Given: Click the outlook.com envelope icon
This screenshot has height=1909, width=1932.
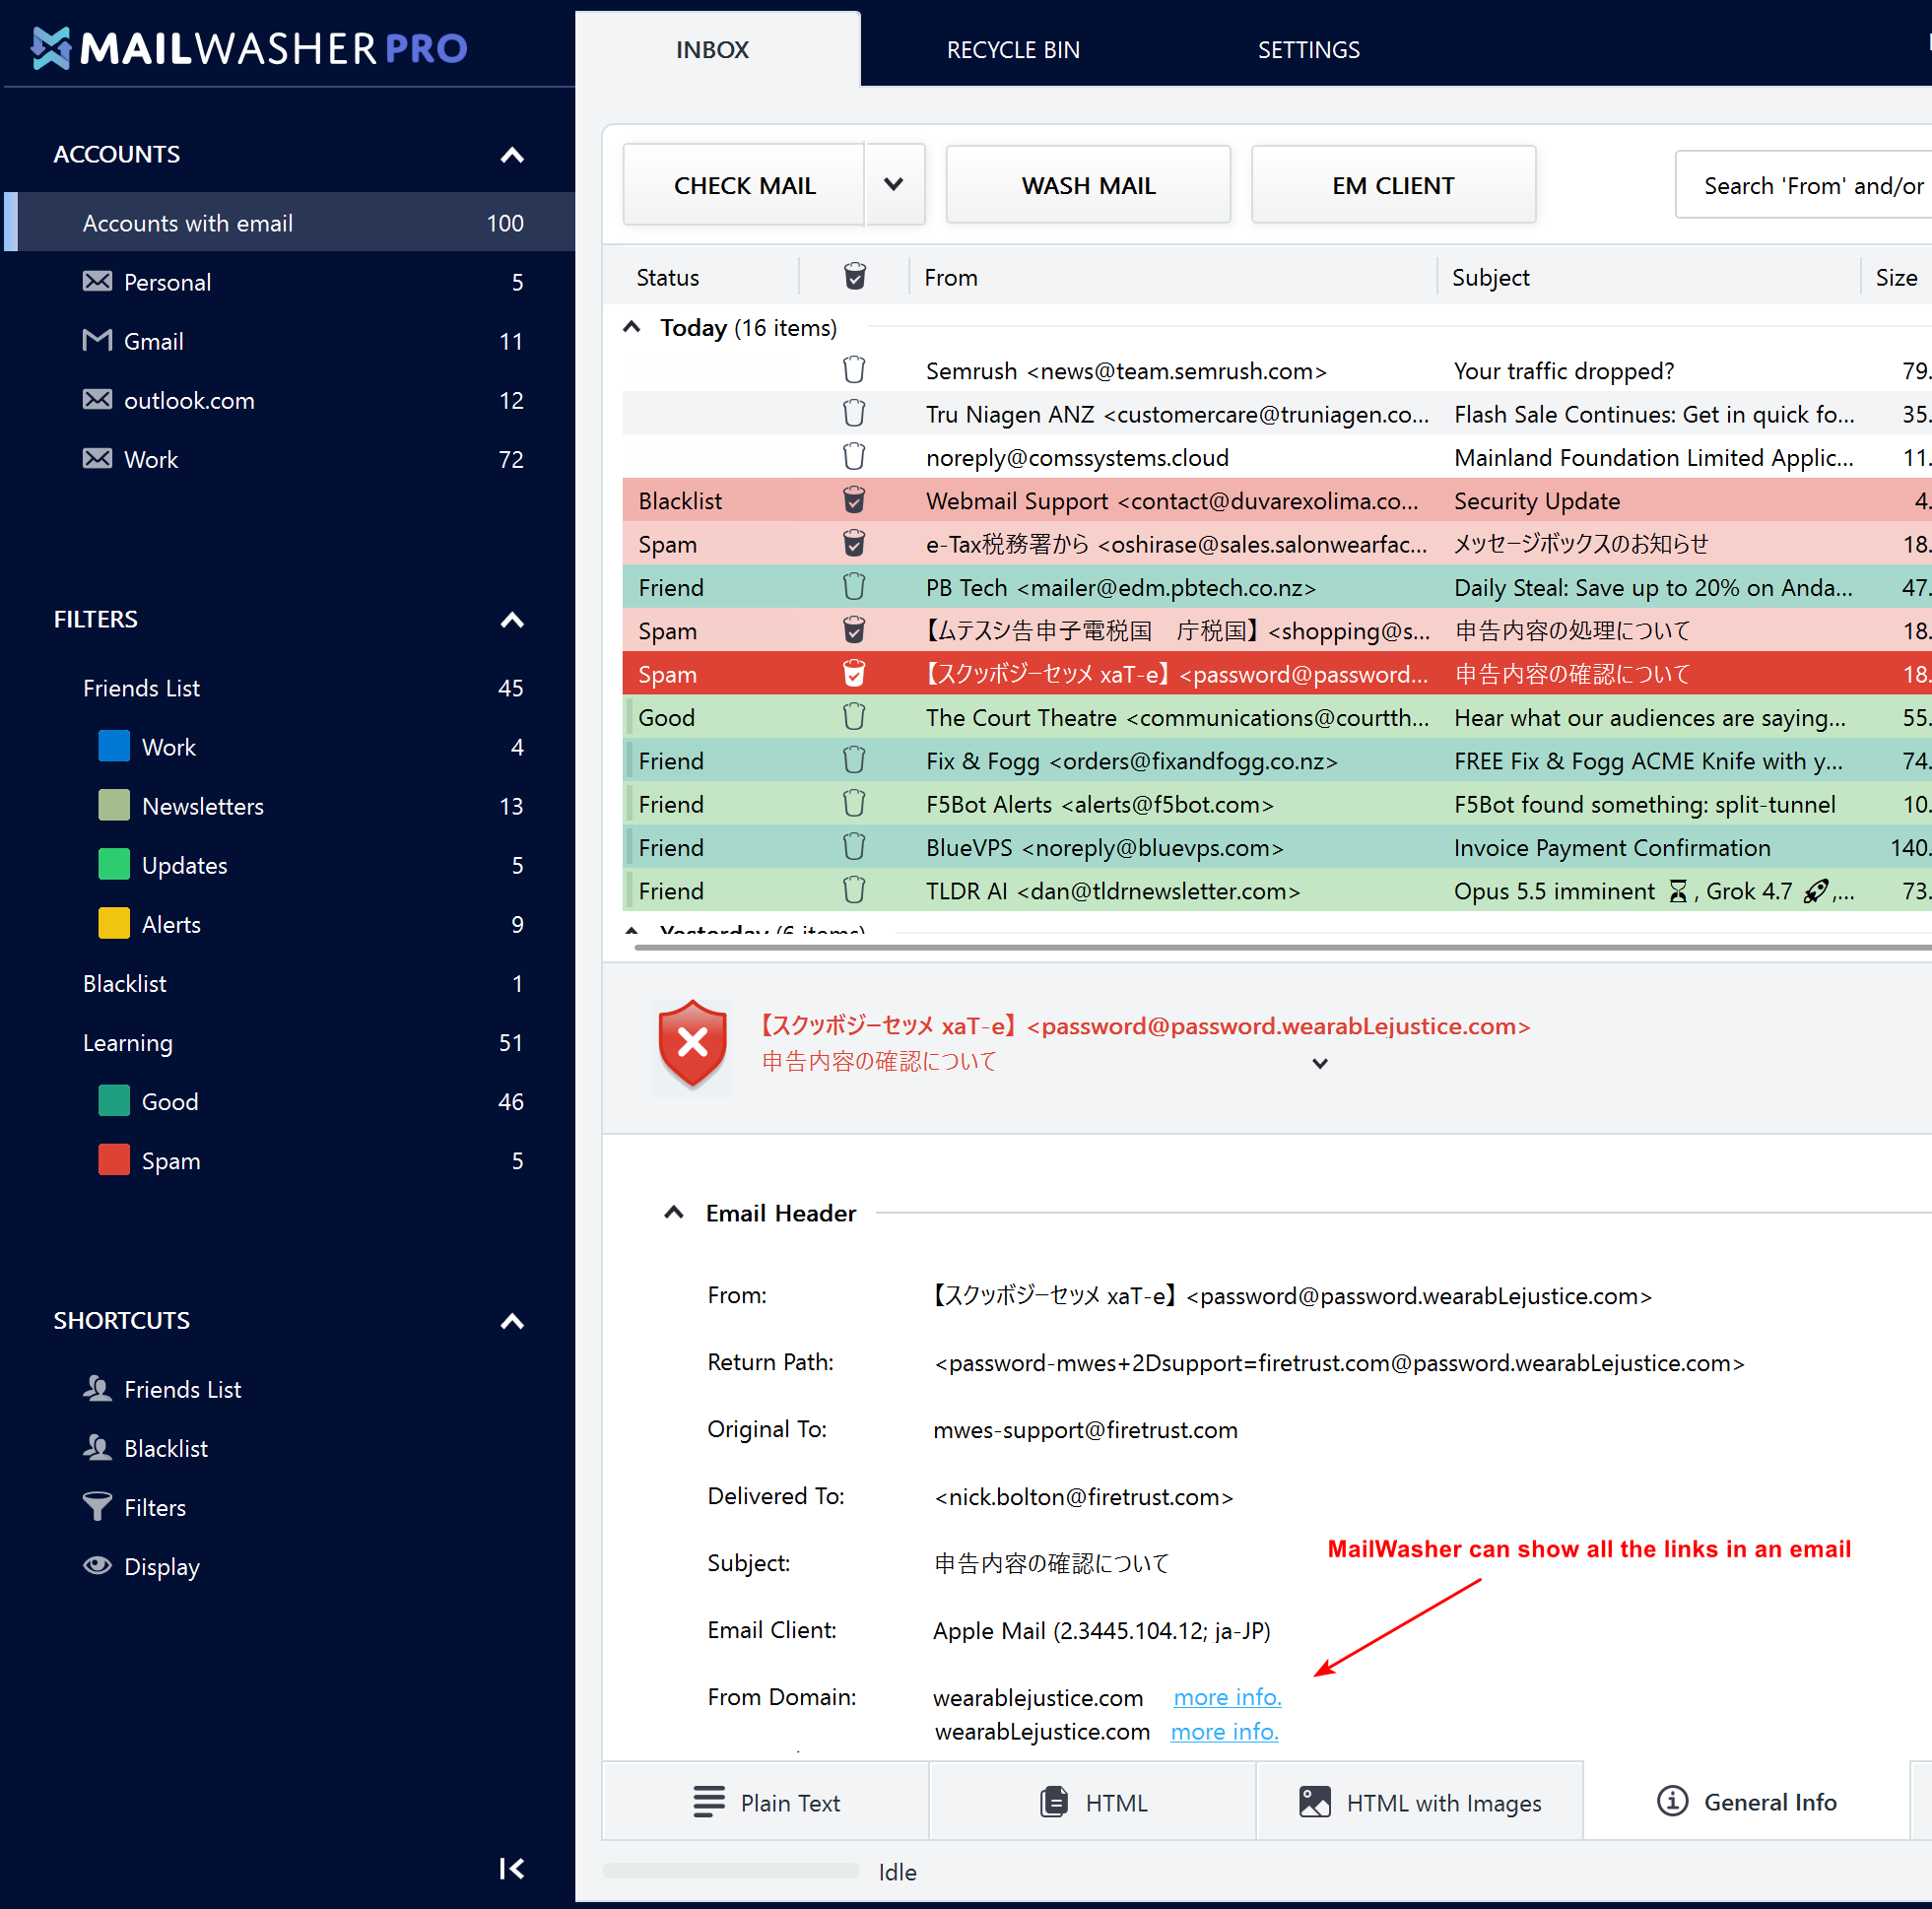Looking at the screenshot, I should pos(97,399).
